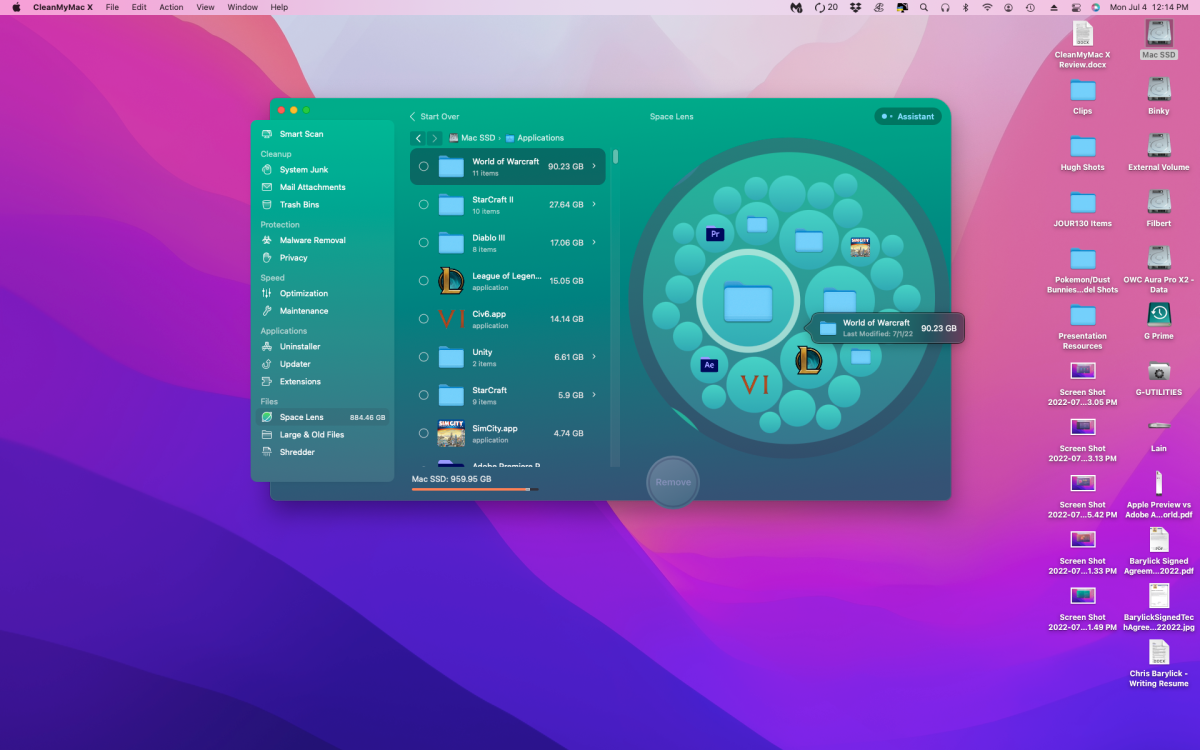Open the Edit menu
The image size is (1200, 750).
139,7
